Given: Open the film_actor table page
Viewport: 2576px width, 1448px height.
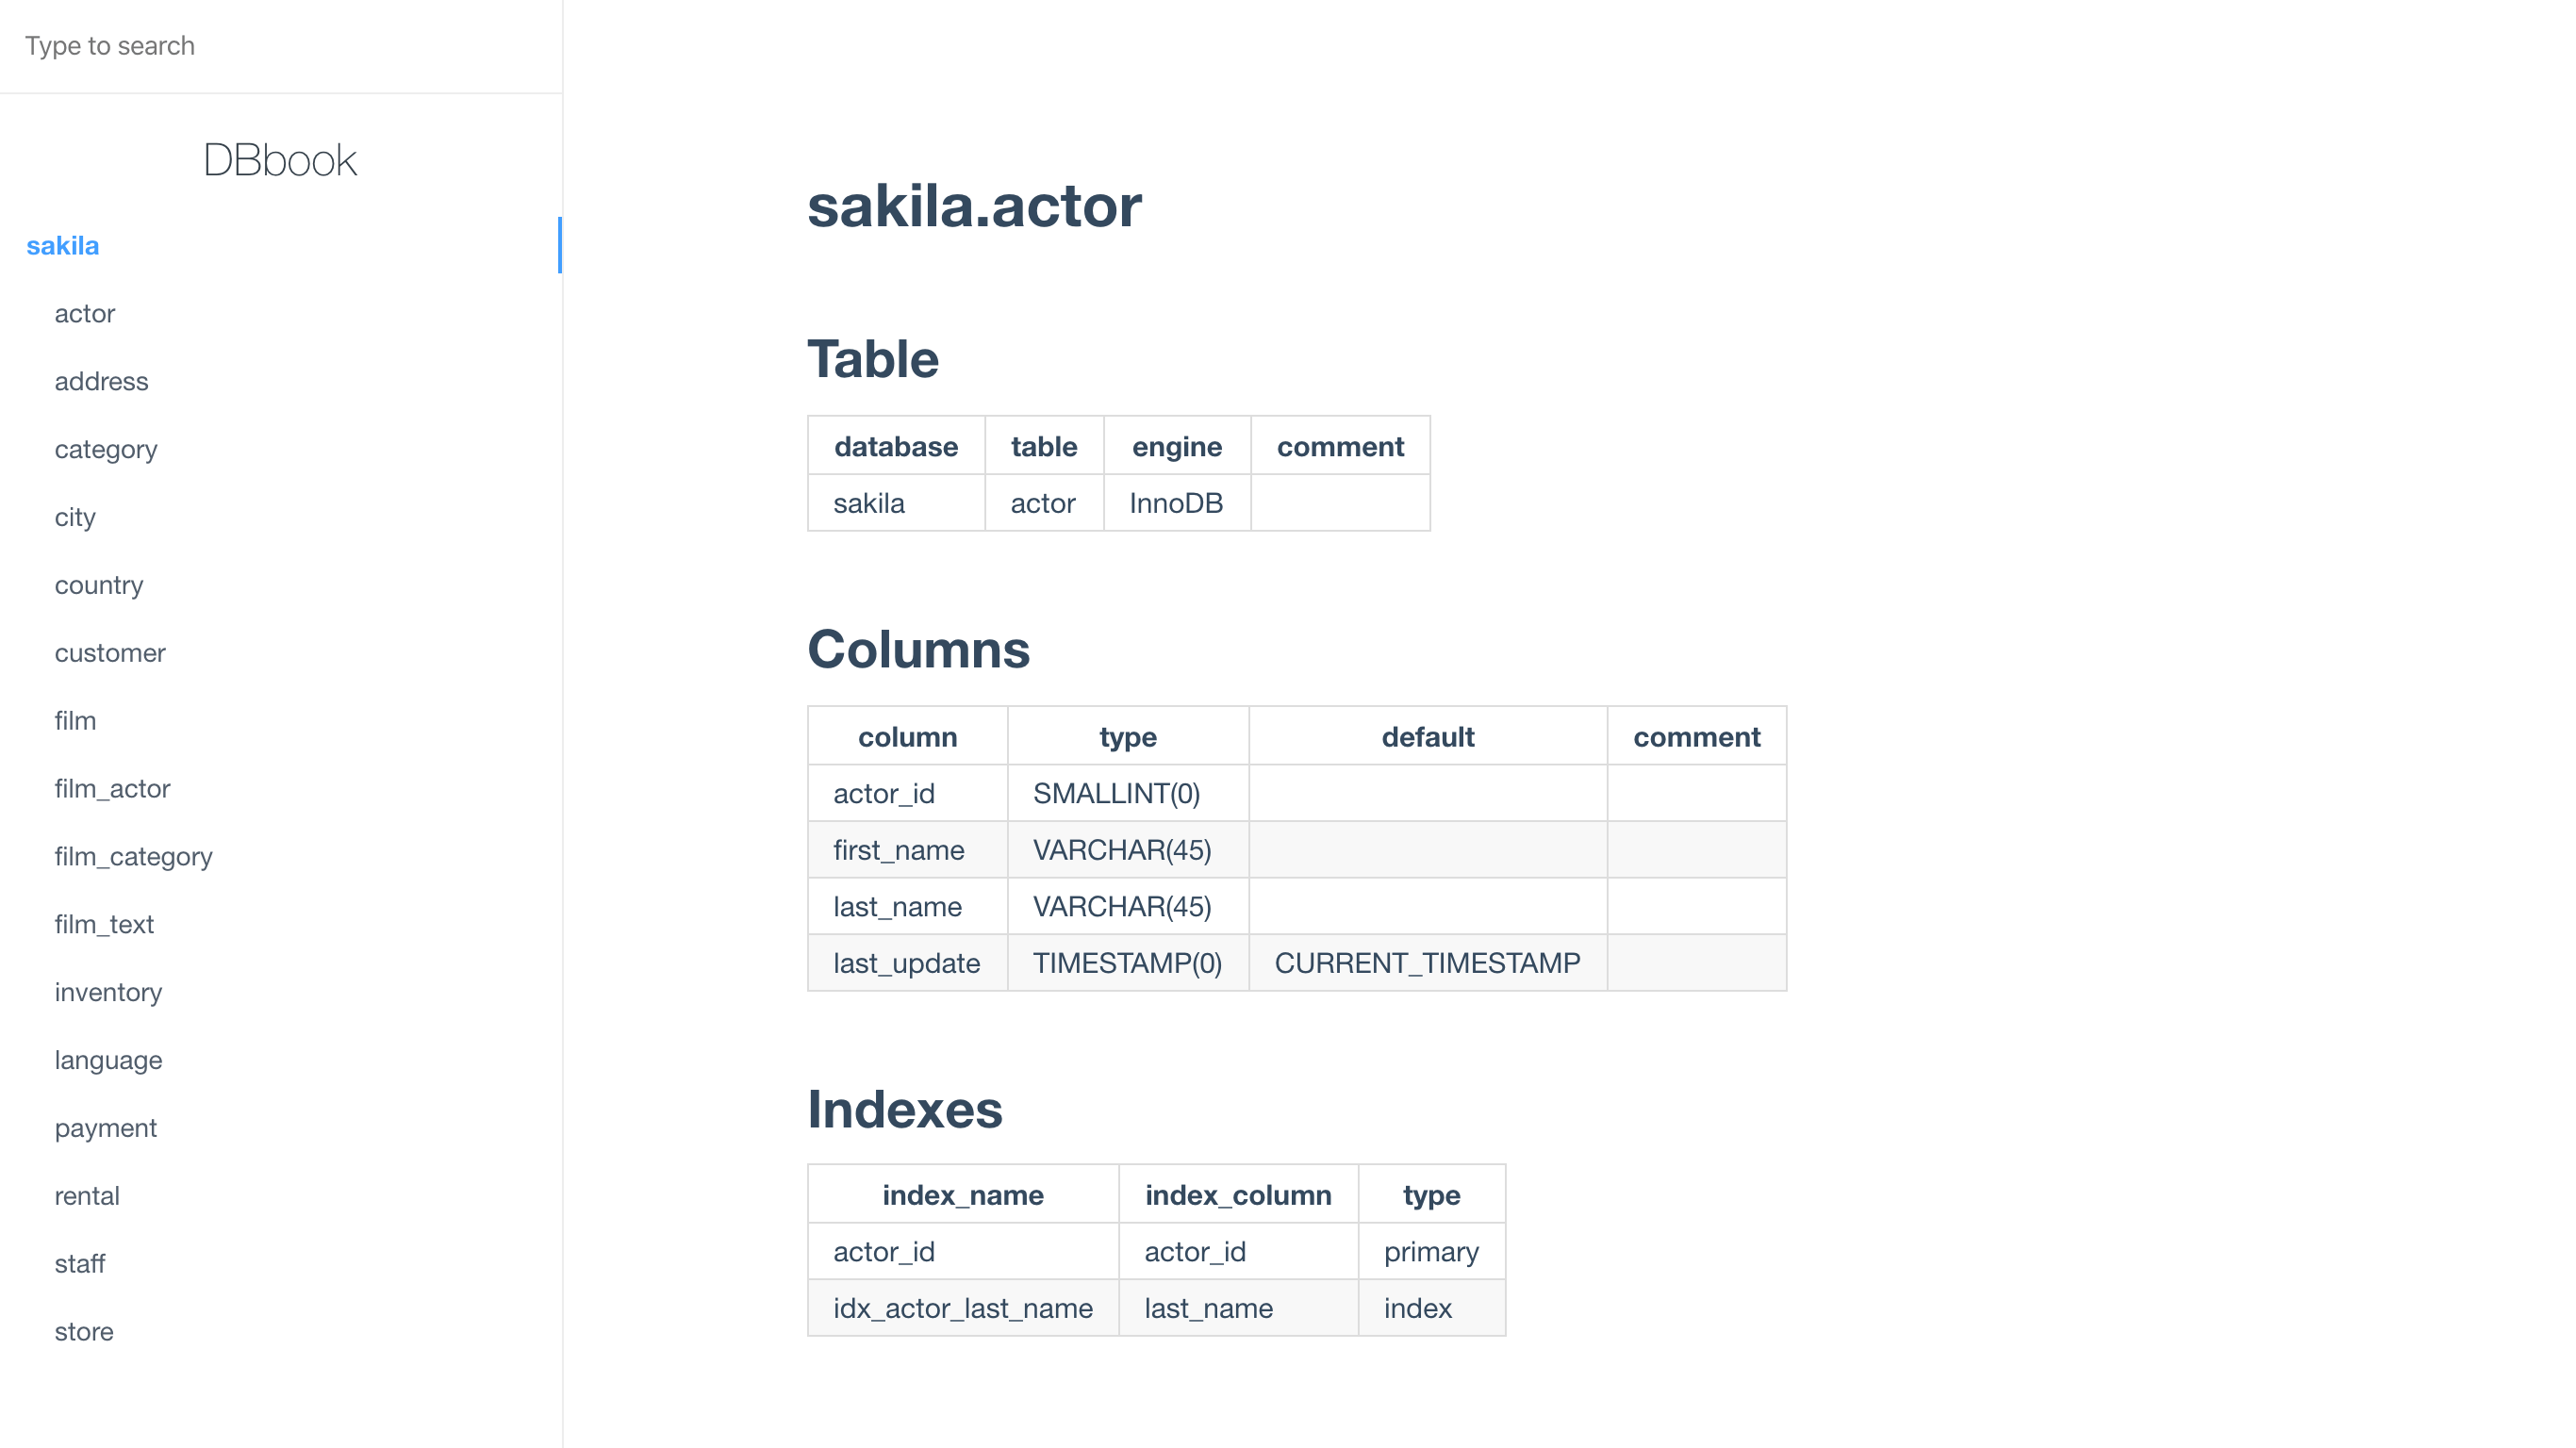Looking at the screenshot, I should (x=113, y=788).
